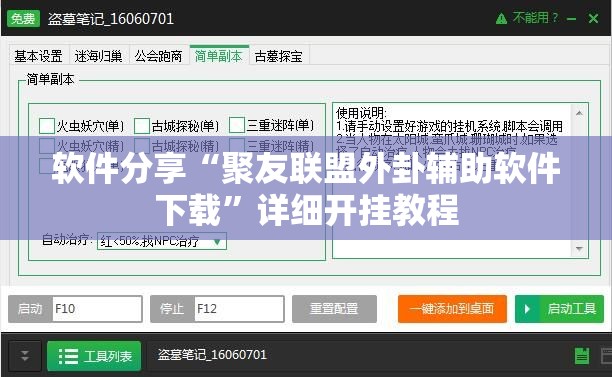Open the 自动治疗 dropdown list
This screenshot has width=612, height=377.
point(162,241)
